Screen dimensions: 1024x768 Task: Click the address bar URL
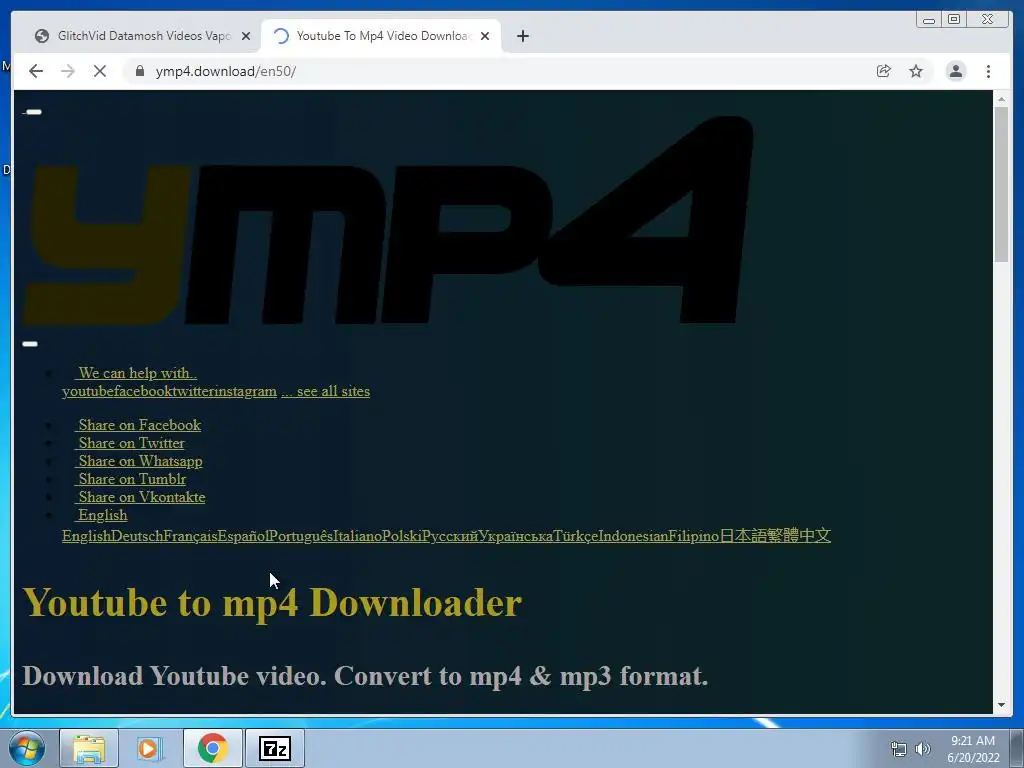(225, 71)
